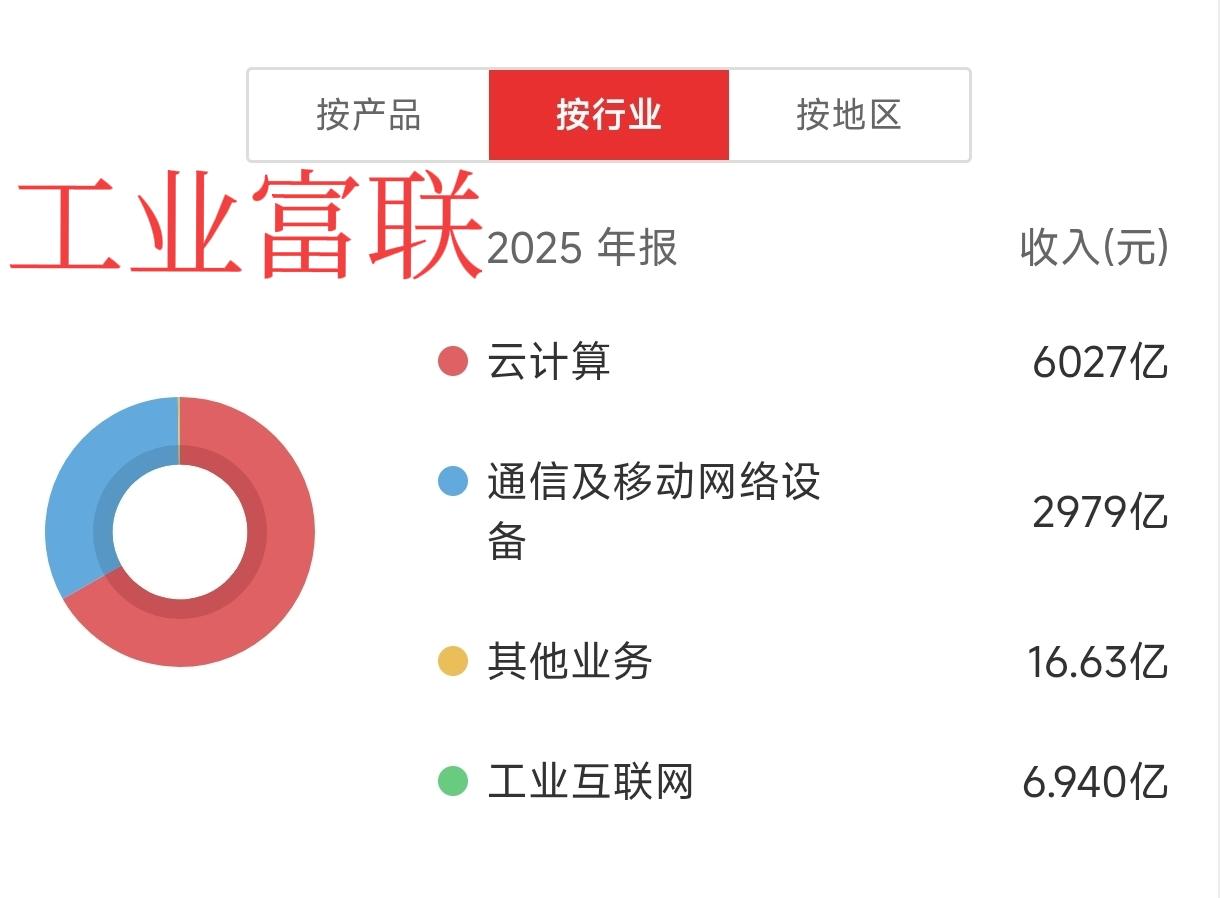Click the 6027亿 revenue value
This screenshot has width=1220, height=898.
(x=1100, y=361)
